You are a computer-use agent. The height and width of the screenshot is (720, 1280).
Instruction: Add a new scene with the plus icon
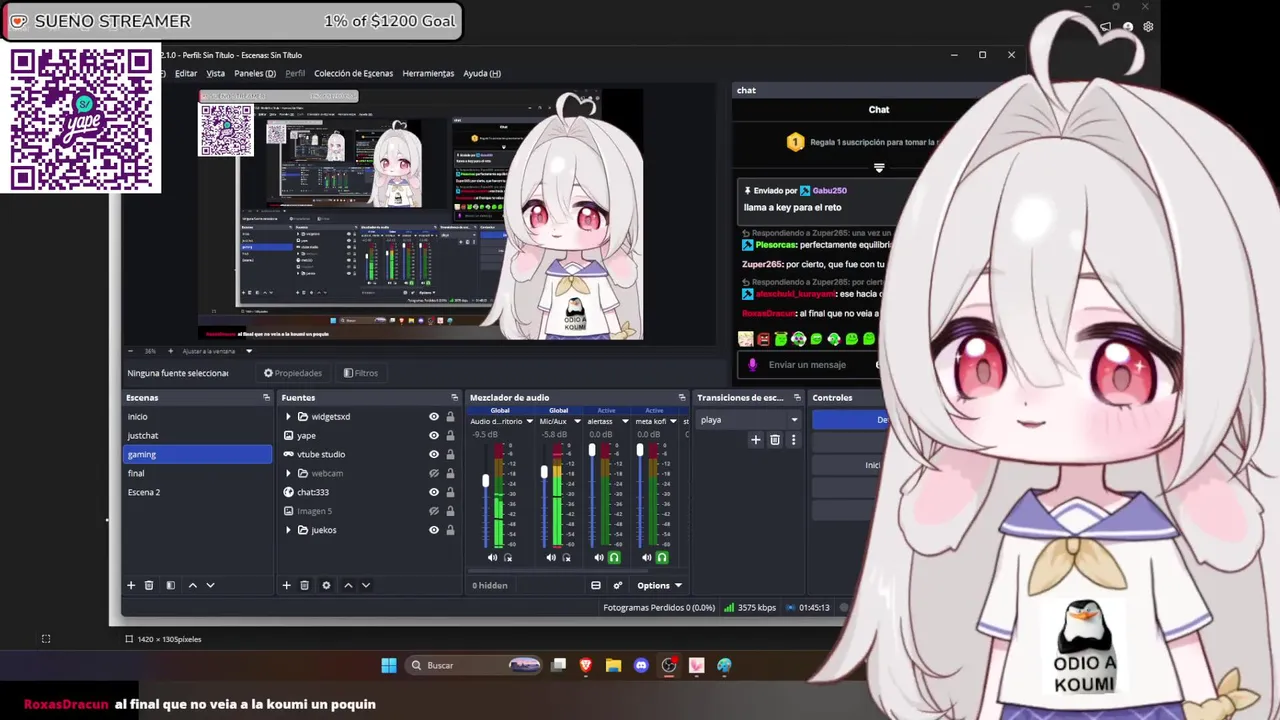[130, 585]
